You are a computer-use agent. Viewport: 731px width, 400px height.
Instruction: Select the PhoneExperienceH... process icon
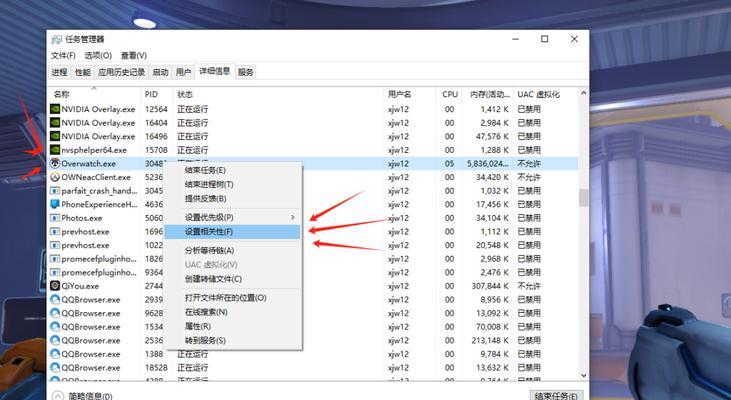(55, 204)
